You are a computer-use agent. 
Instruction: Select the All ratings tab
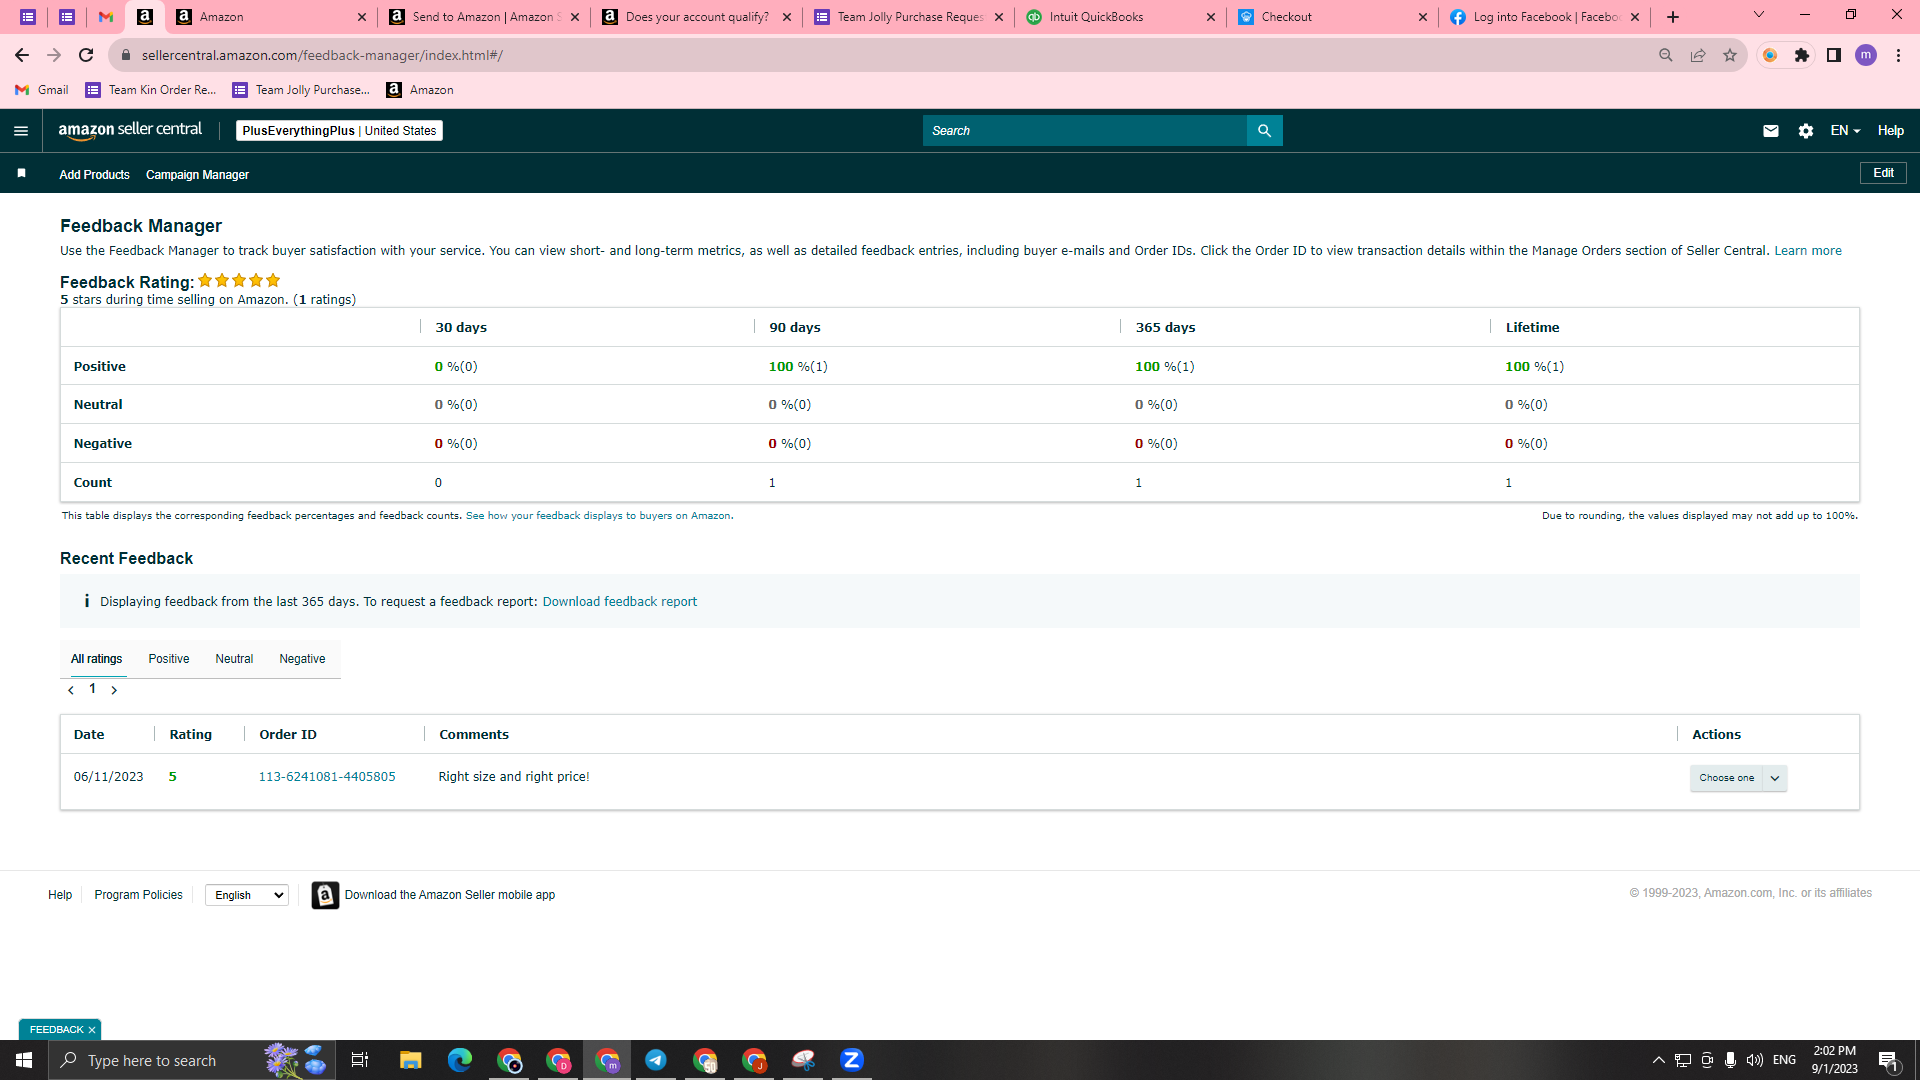(97, 659)
